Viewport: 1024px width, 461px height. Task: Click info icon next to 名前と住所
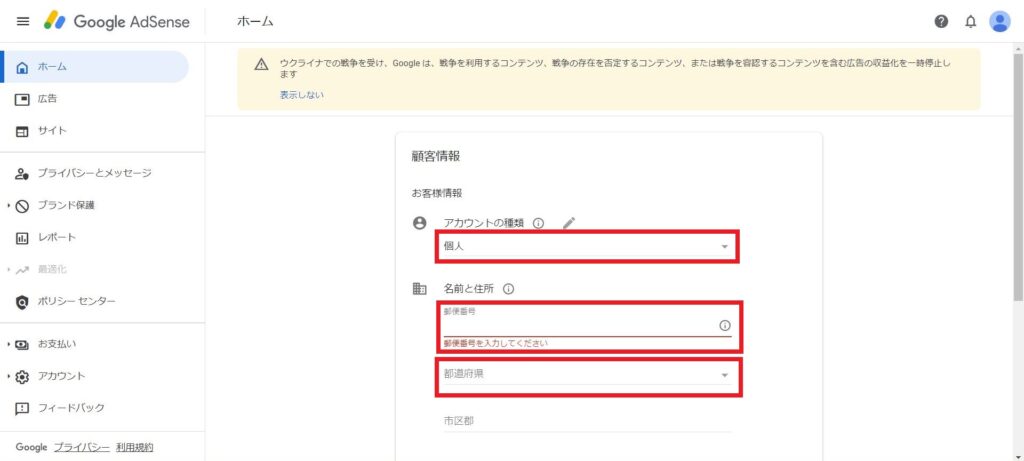[508, 289]
